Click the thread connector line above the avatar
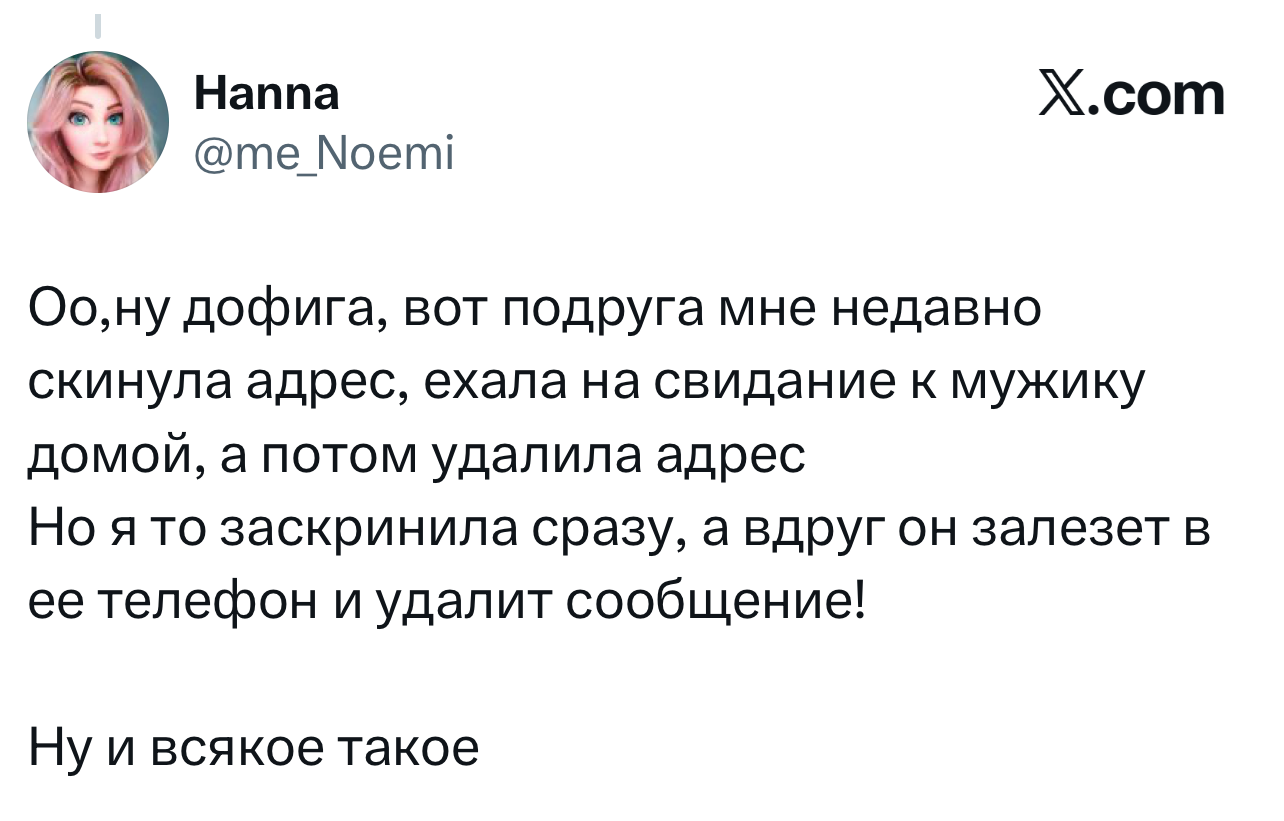1284x821 pixels. click(98, 26)
